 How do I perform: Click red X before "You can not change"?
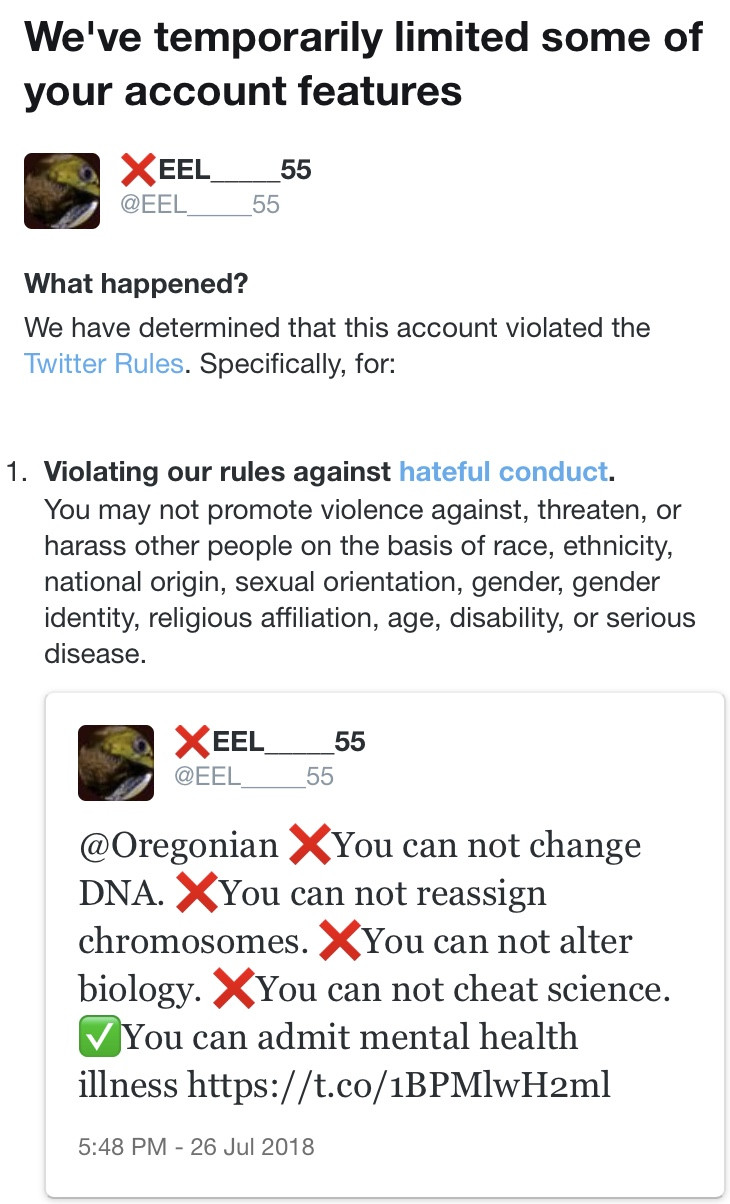(x=309, y=846)
